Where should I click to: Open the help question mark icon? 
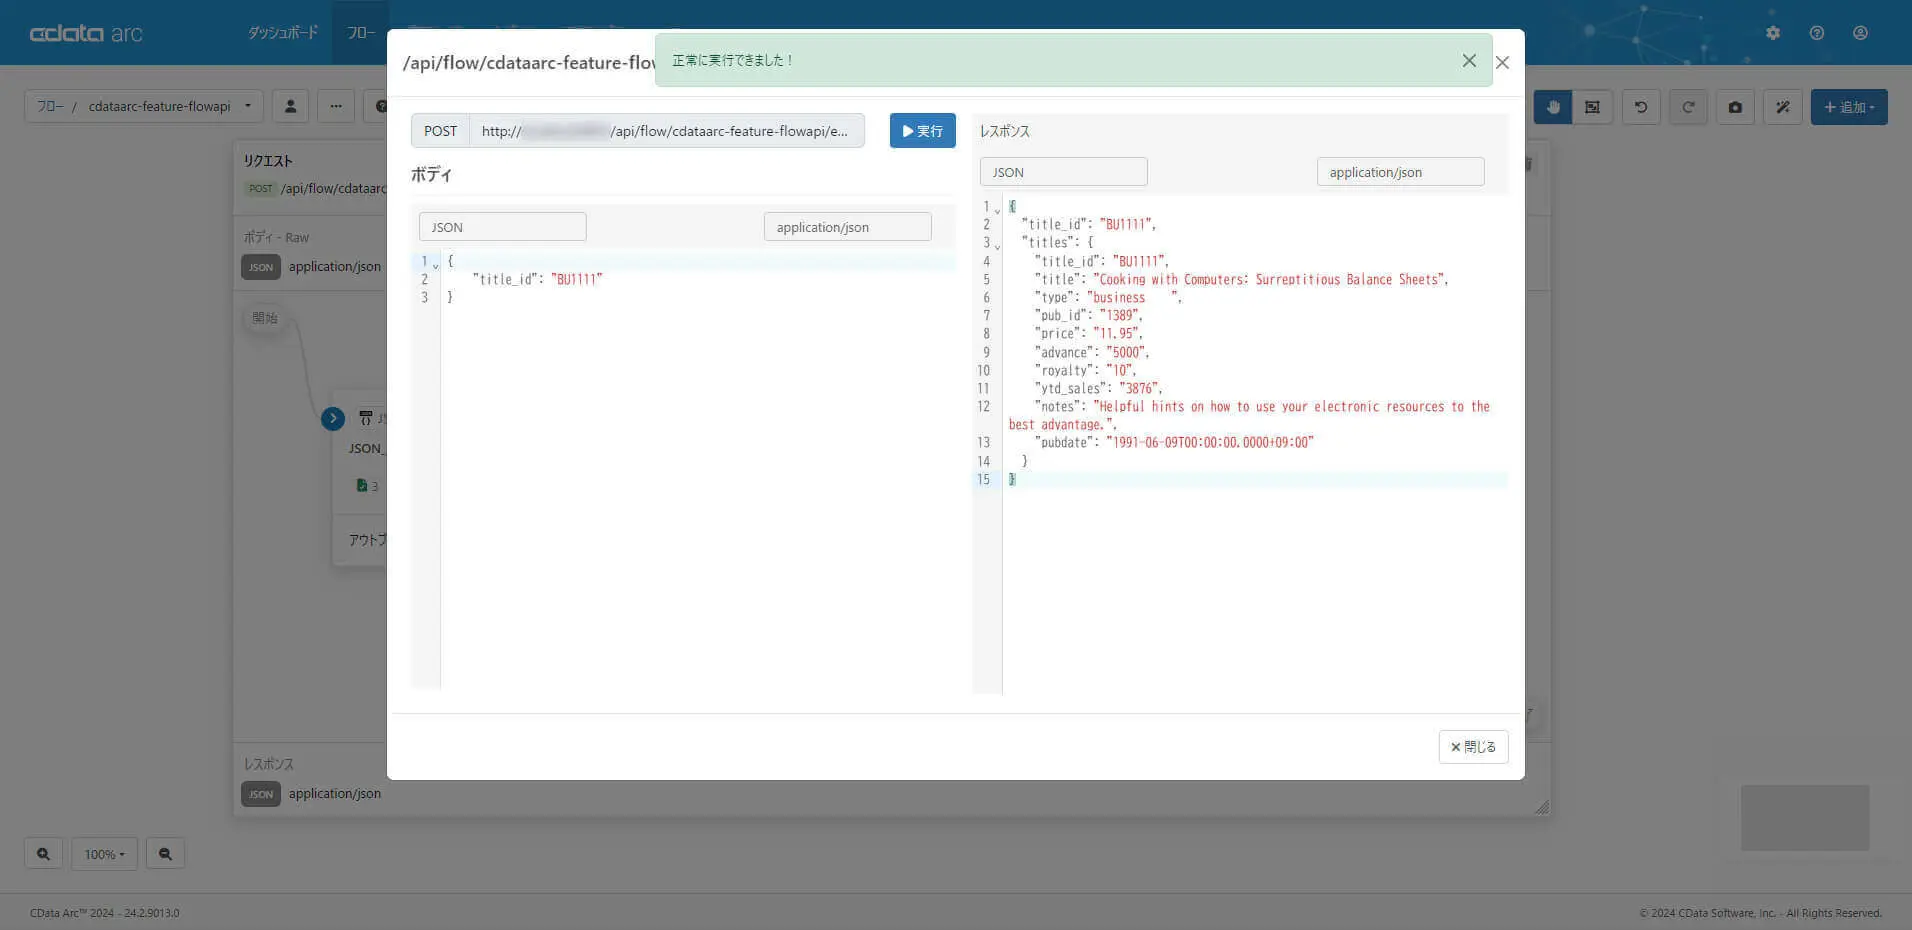(1817, 33)
